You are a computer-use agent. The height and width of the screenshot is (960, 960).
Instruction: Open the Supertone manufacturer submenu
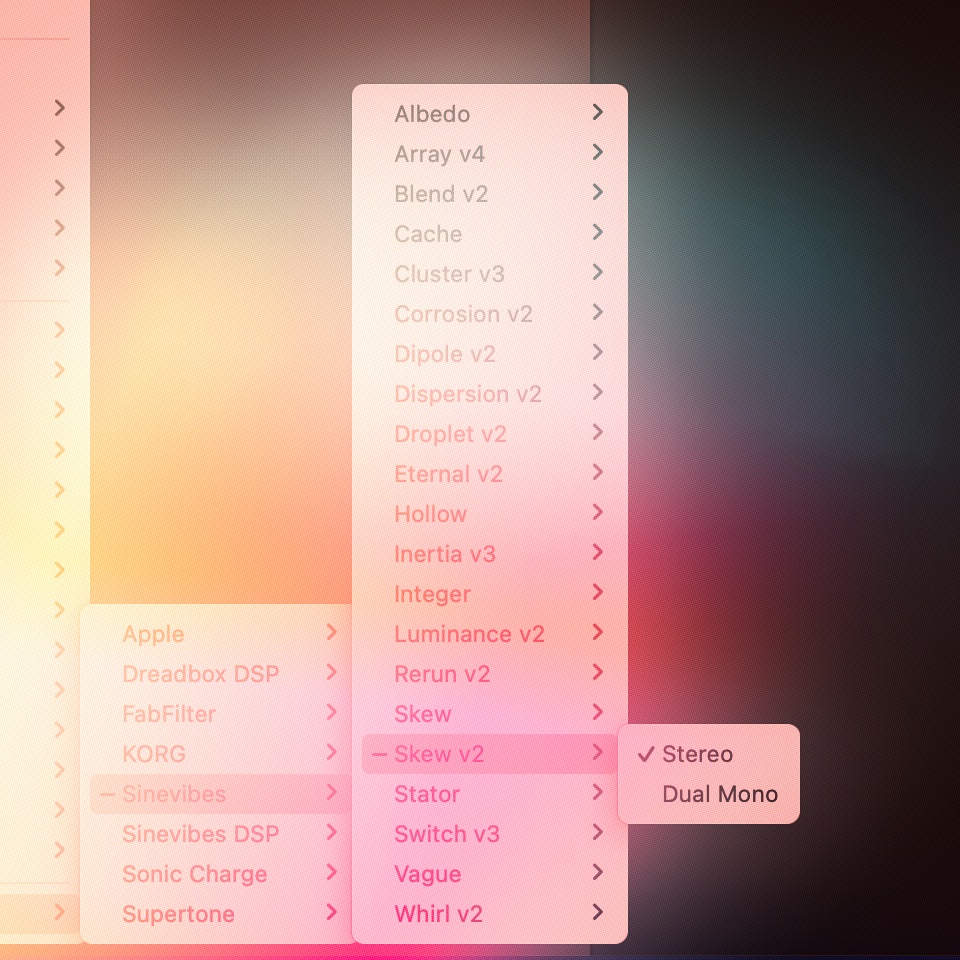click(x=220, y=914)
